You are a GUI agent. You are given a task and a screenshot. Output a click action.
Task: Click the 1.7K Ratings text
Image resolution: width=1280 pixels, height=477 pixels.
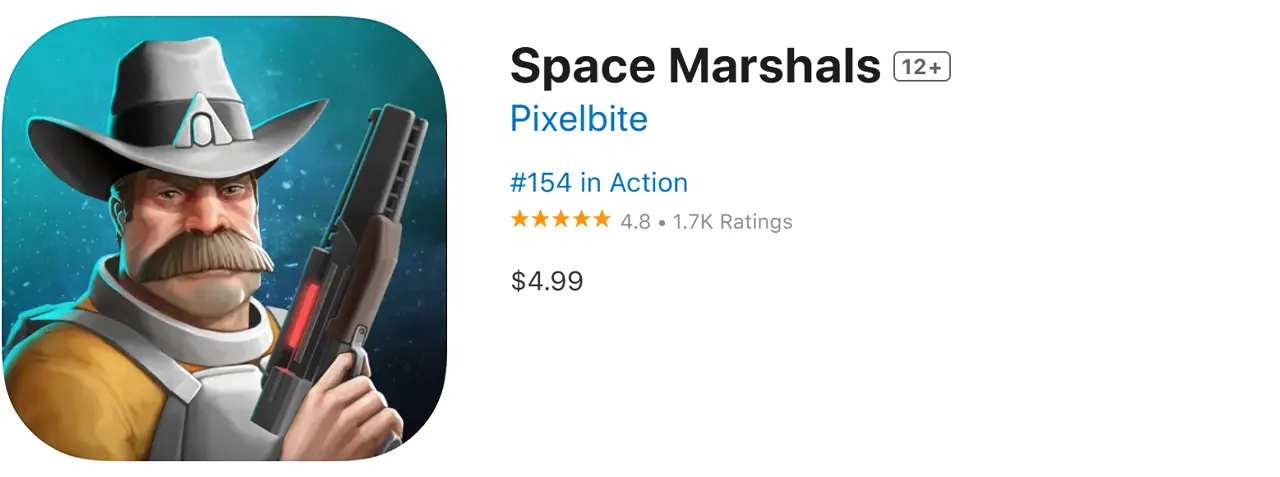pos(732,222)
